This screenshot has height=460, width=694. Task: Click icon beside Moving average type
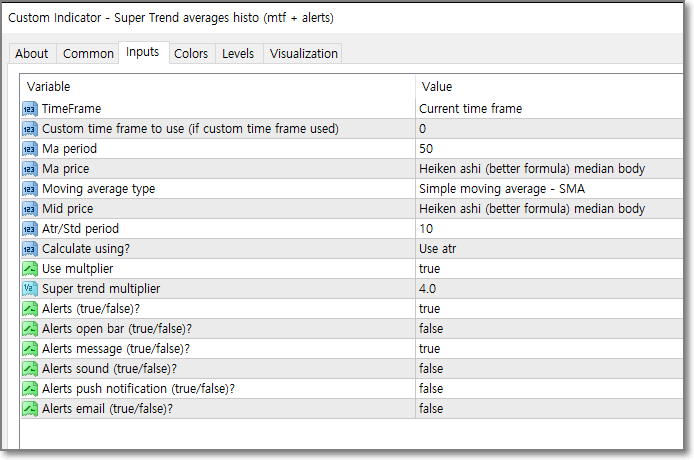click(x=29, y=188)
